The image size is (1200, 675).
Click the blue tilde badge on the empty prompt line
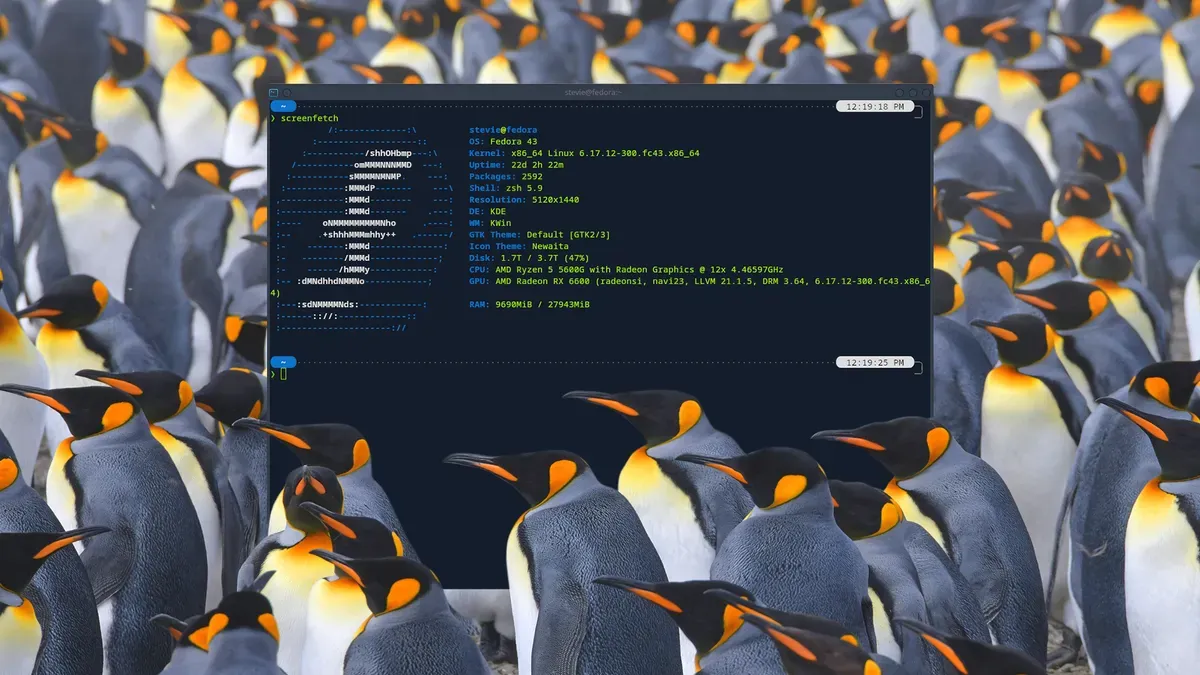[283, 362]
